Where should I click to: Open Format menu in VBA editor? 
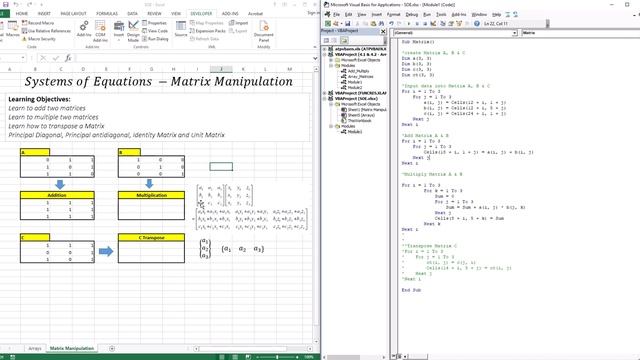393,15
